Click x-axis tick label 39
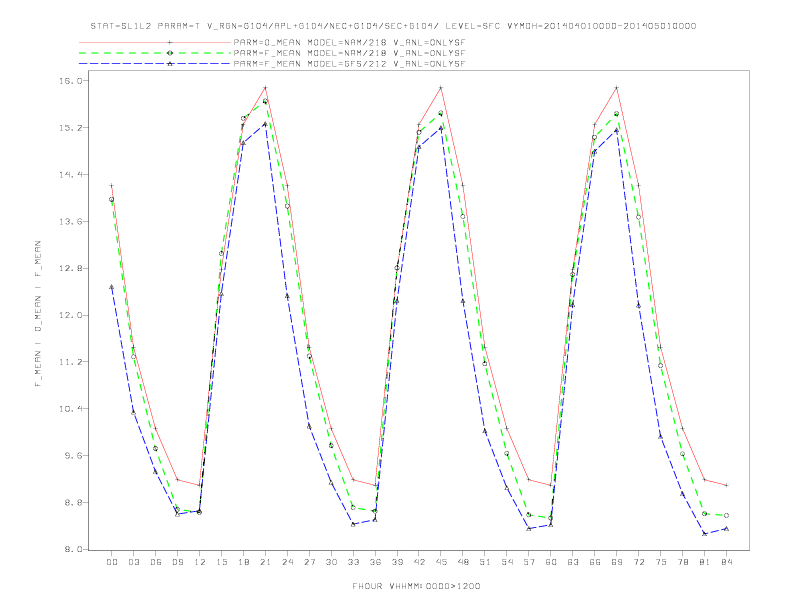The height and width of the screenshot is (612, 792). pyautogui.click(x=397, y=562)
